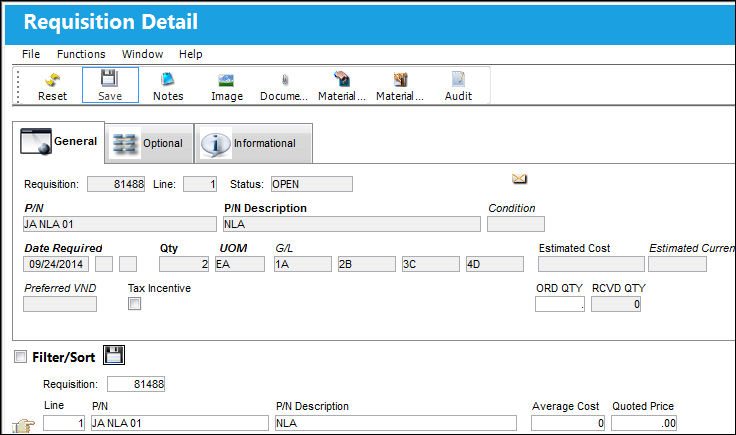Image resolution: width=736 pixels, height=435 pixels.
Task: Click the first Material toolbar icon
Action: 342,86
